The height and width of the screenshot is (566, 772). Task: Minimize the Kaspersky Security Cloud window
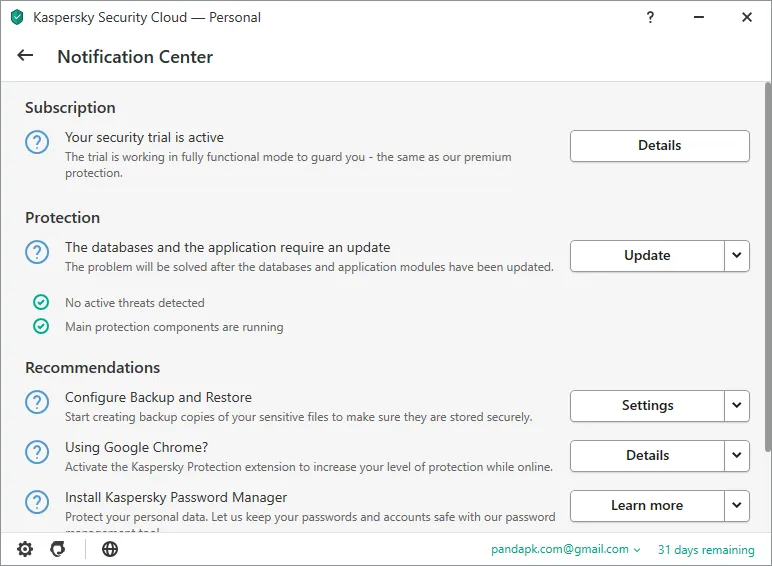pos(699,17)
